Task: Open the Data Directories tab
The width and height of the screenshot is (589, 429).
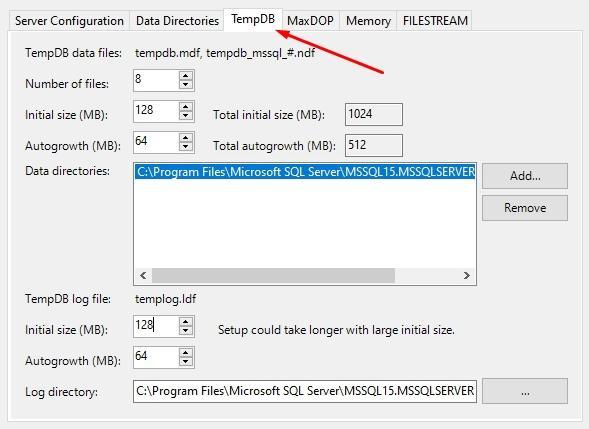Action: click(177, 21)
